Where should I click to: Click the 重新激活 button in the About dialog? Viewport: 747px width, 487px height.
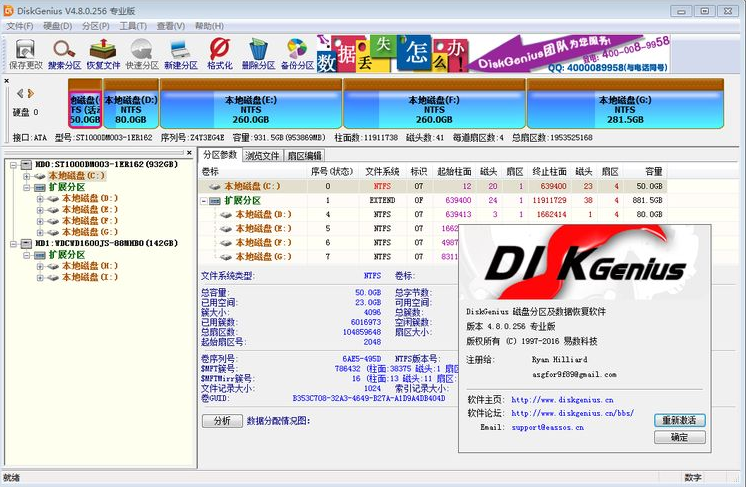coord(680,420)
